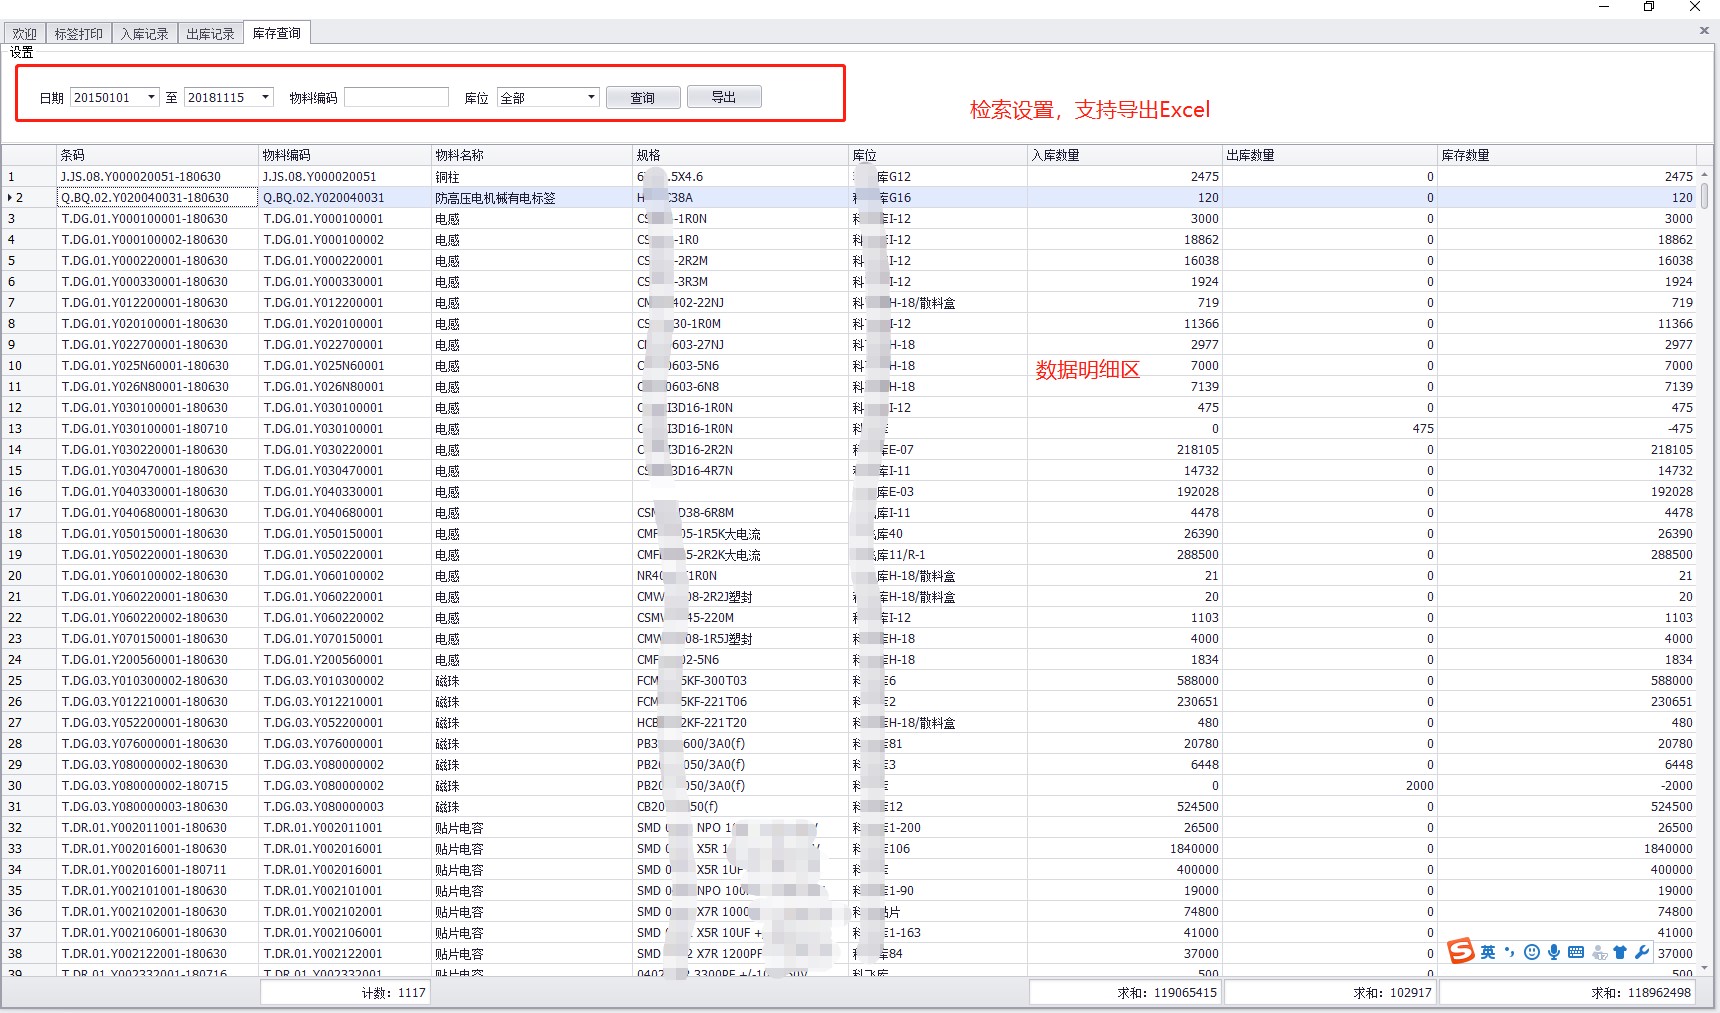Open the Sogou soft keyboard icon
The height and width of the screenshot is (1013, 1720).
[1576, 952]
